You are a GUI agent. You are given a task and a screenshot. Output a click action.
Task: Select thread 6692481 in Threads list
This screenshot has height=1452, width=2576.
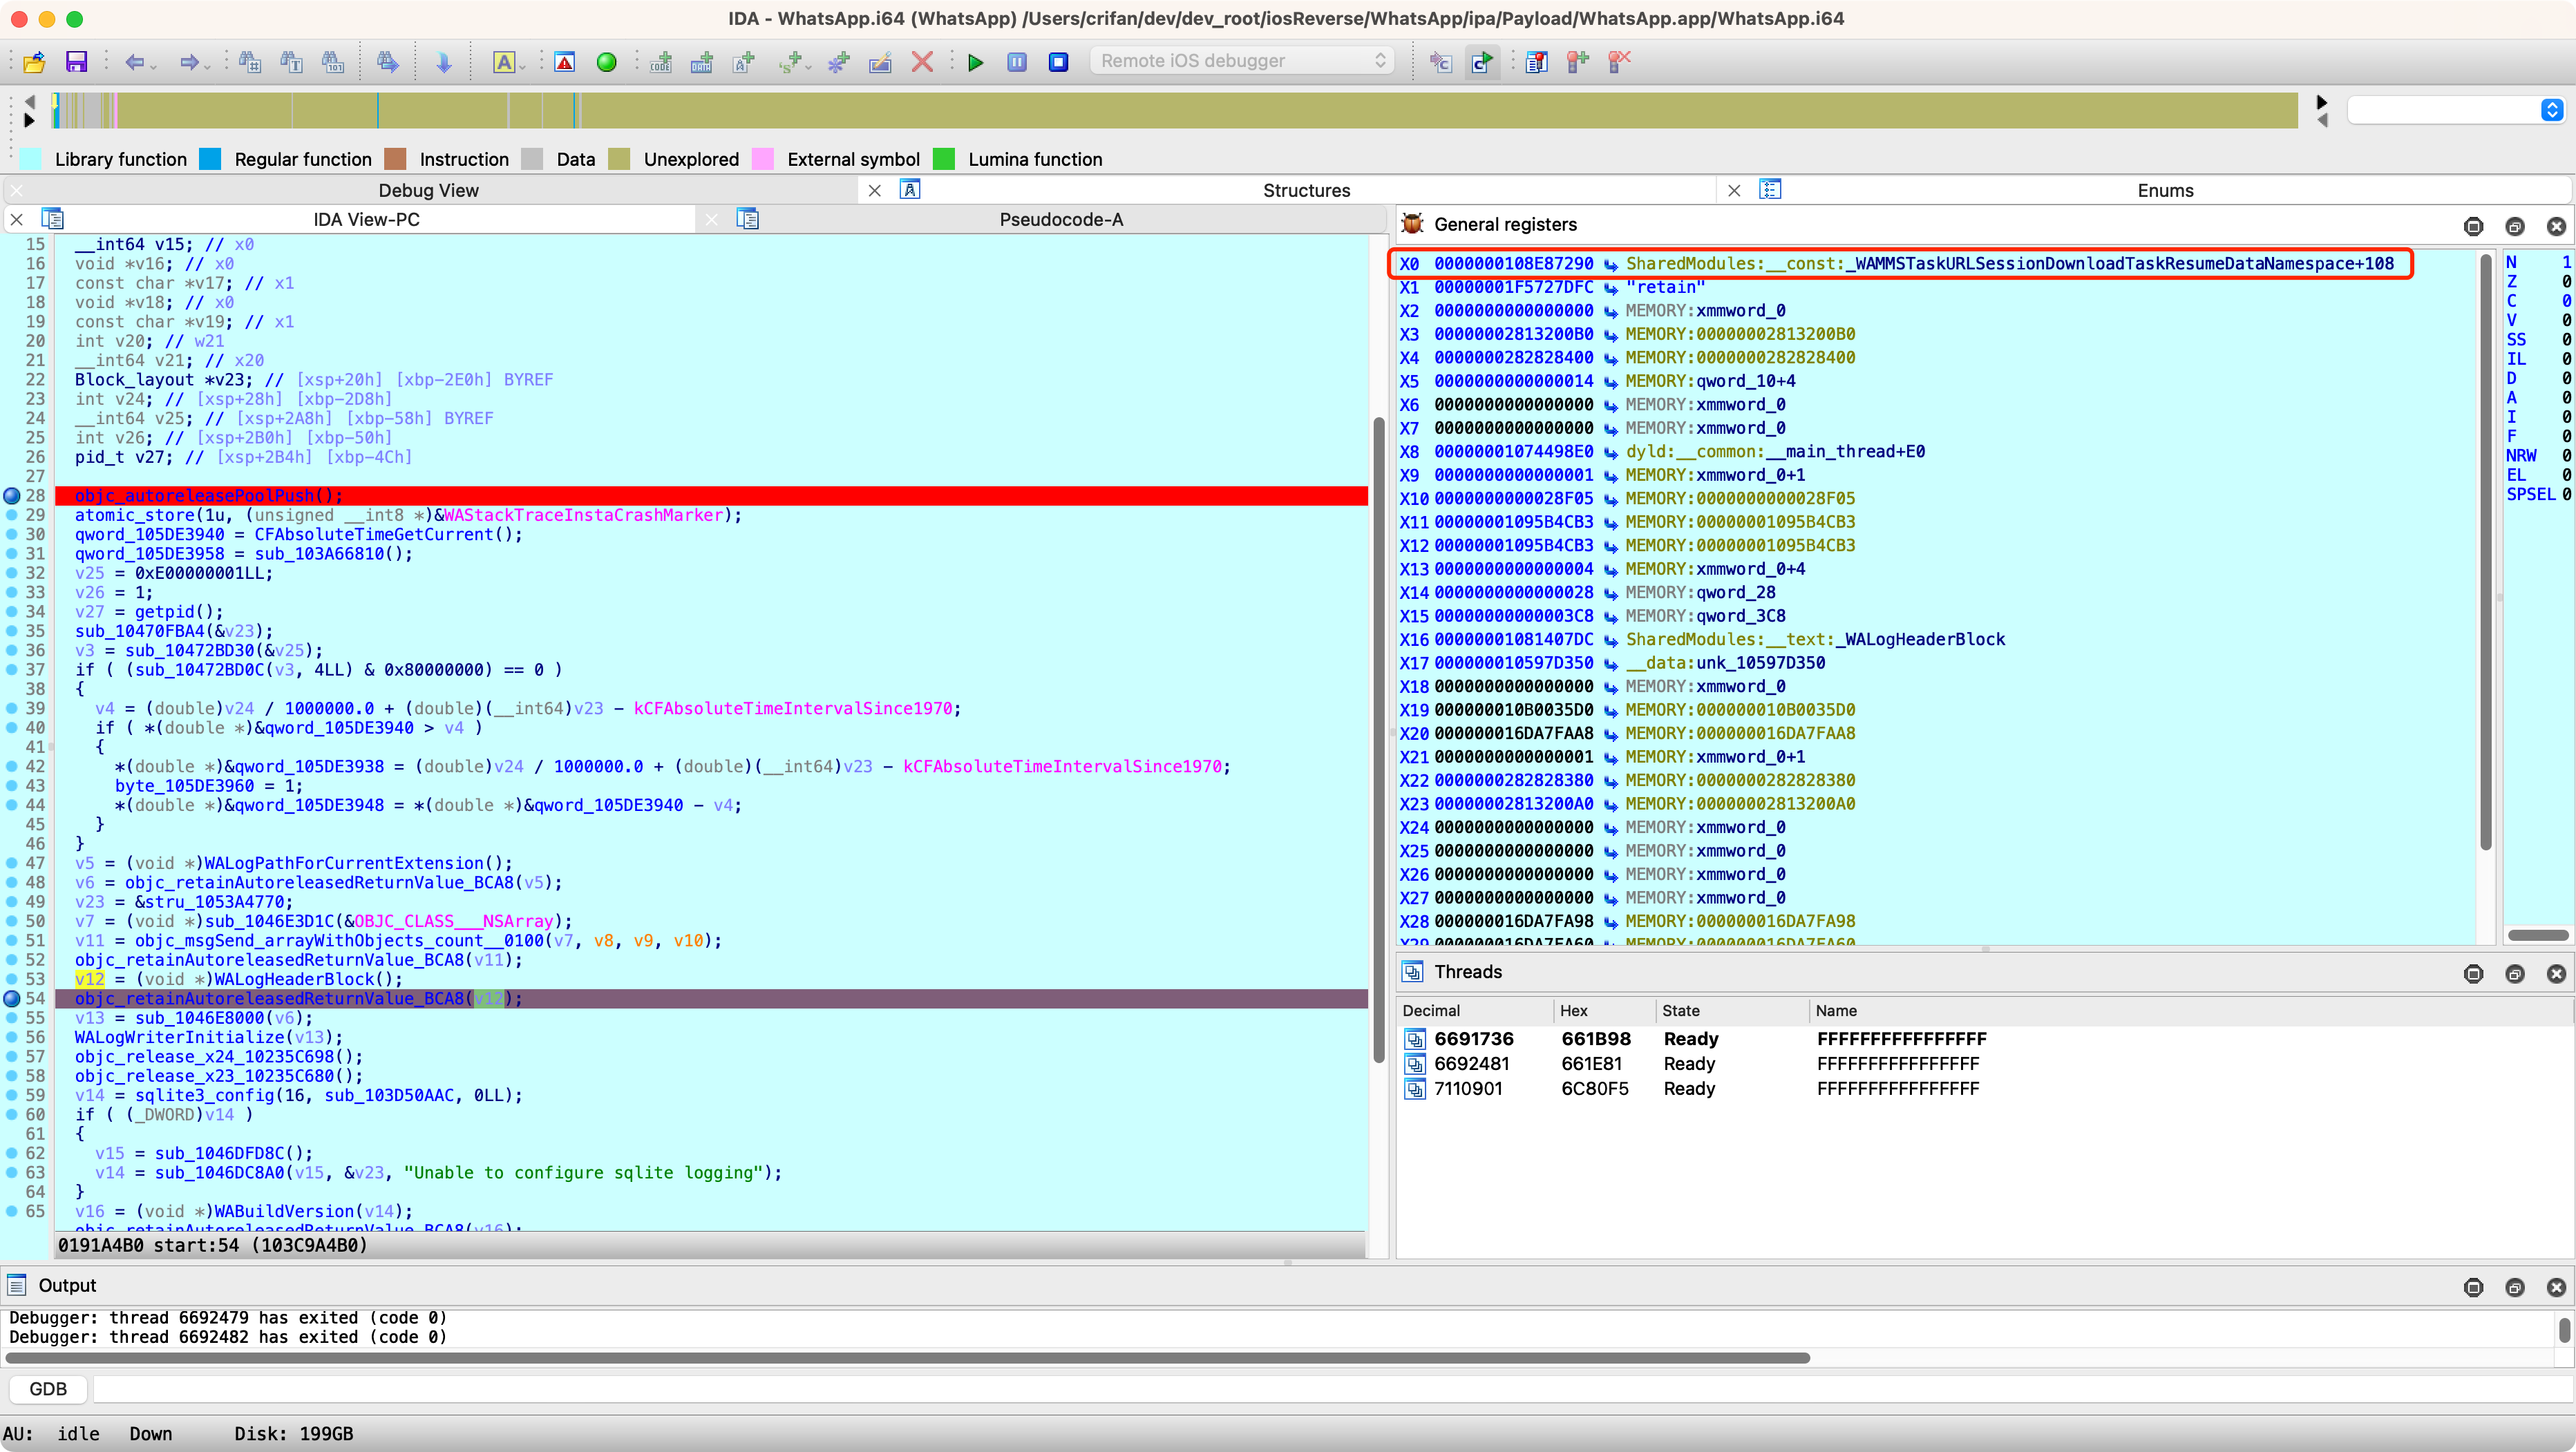coord(1984,1064)
